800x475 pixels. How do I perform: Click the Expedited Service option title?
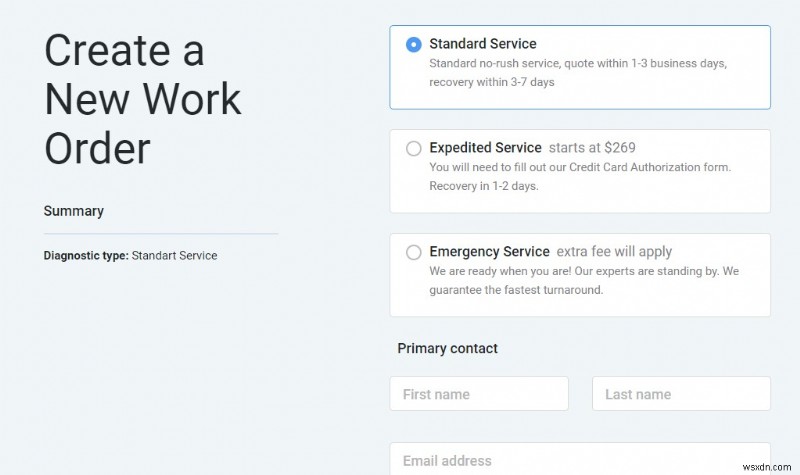click(485, 148)
